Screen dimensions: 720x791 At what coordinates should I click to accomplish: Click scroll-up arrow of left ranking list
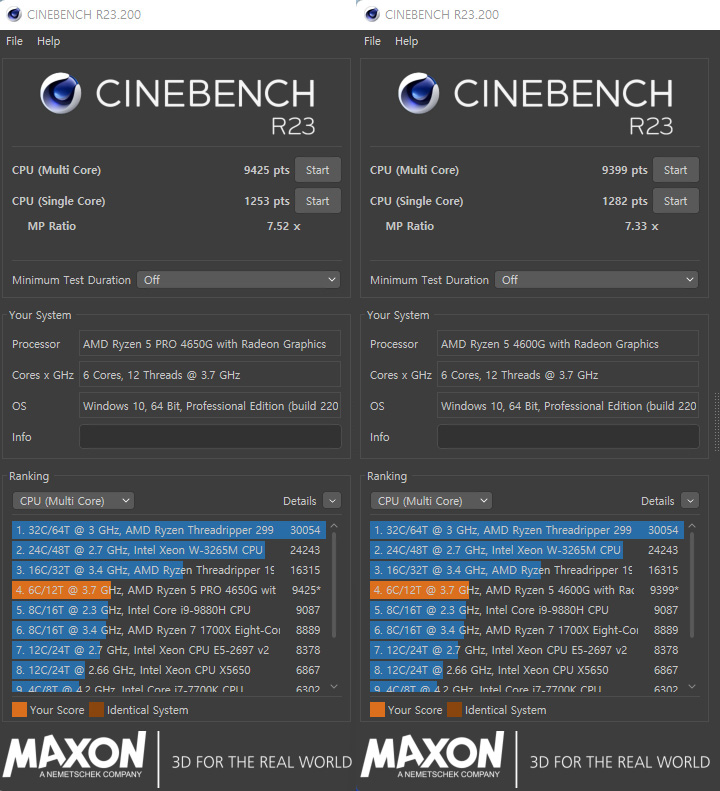click(x=334, y=526)
